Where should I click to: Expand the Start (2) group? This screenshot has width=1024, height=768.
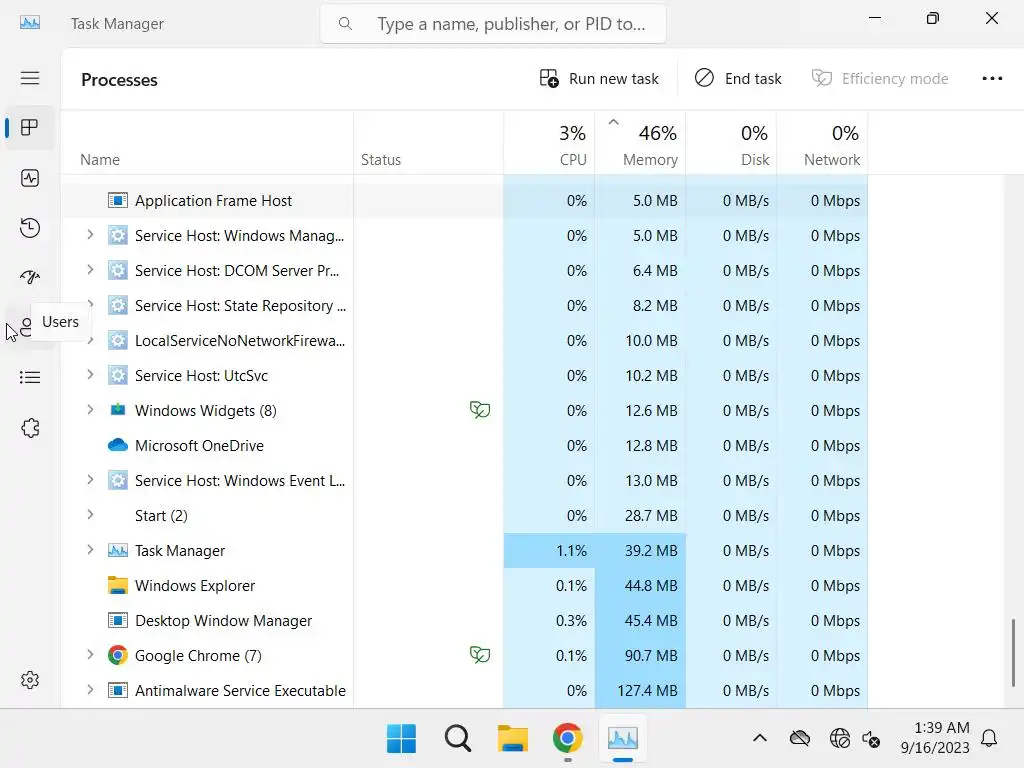[x=90, y=515]
